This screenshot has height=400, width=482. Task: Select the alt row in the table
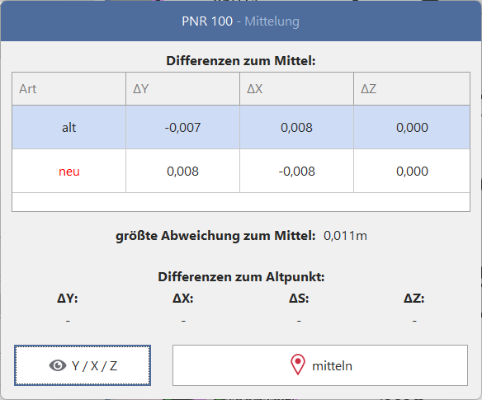tap(241, 127)
